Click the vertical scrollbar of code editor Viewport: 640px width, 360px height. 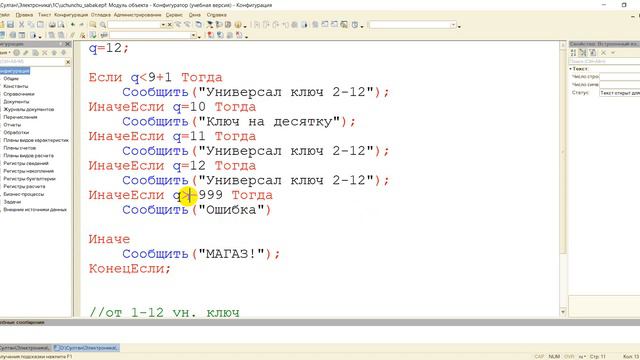tap(563, 151)
